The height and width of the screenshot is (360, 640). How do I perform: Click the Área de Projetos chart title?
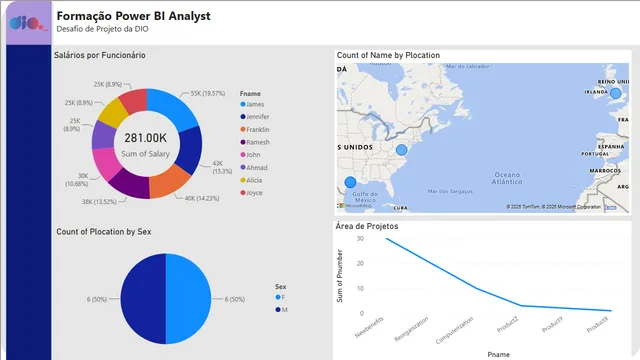click(367, 226)
